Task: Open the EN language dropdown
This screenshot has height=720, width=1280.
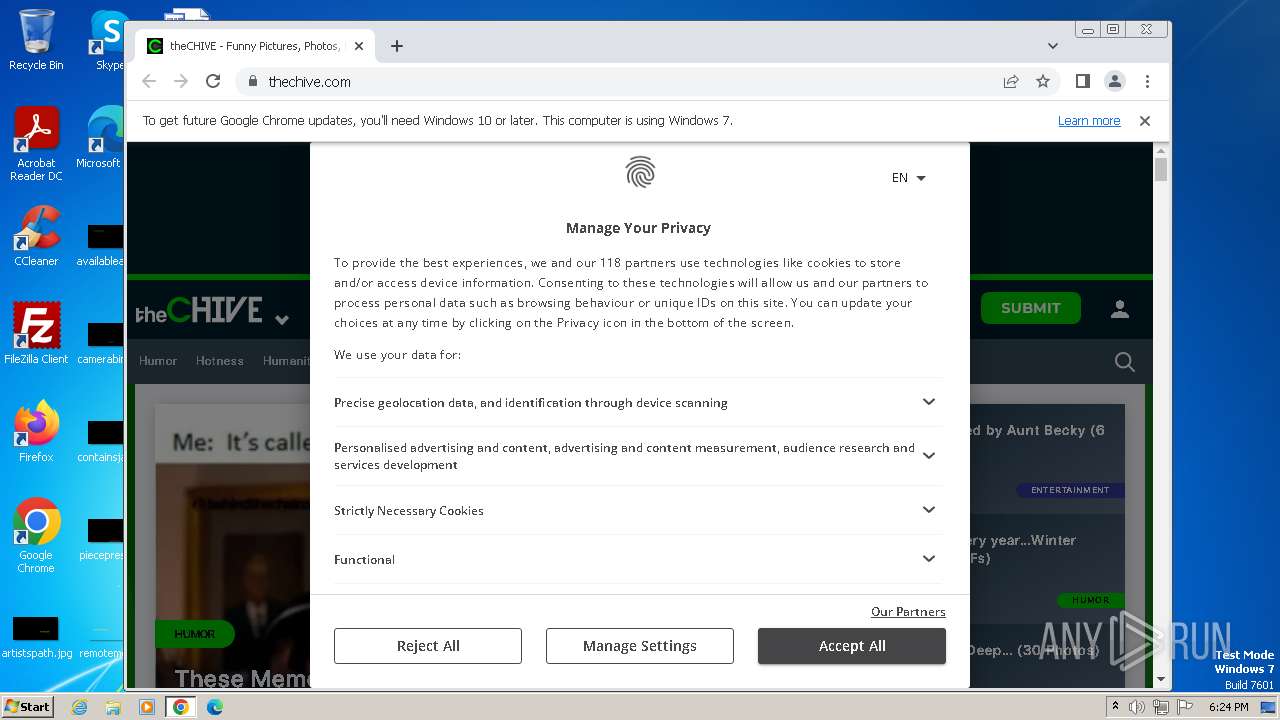Action: 908,177
